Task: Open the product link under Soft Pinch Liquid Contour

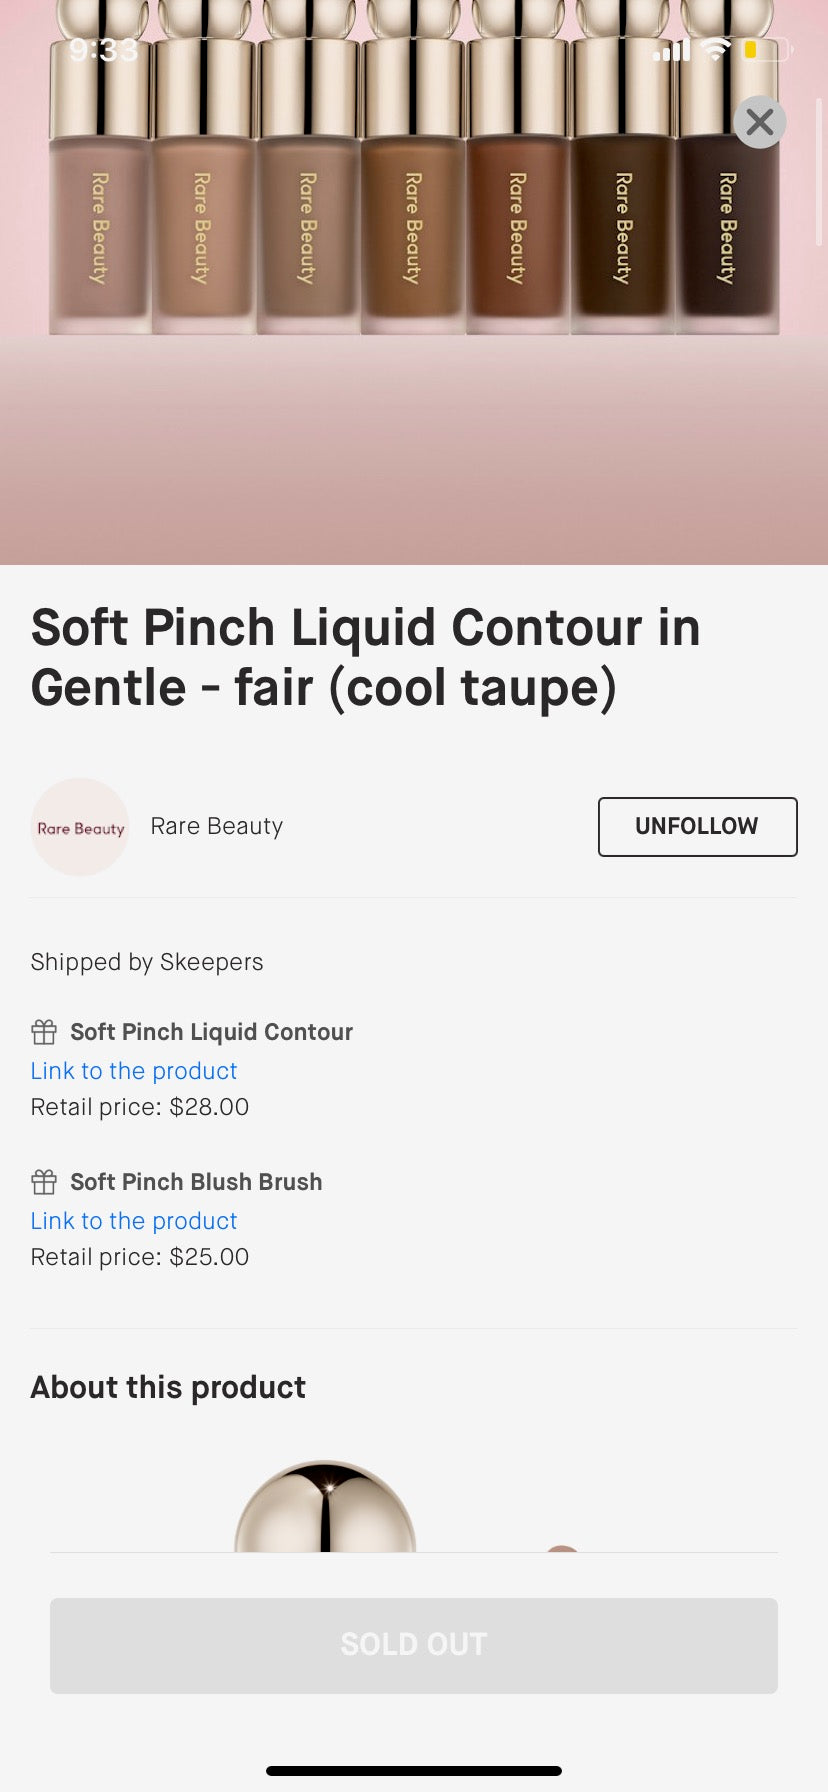Action: tap(134, 1071)
